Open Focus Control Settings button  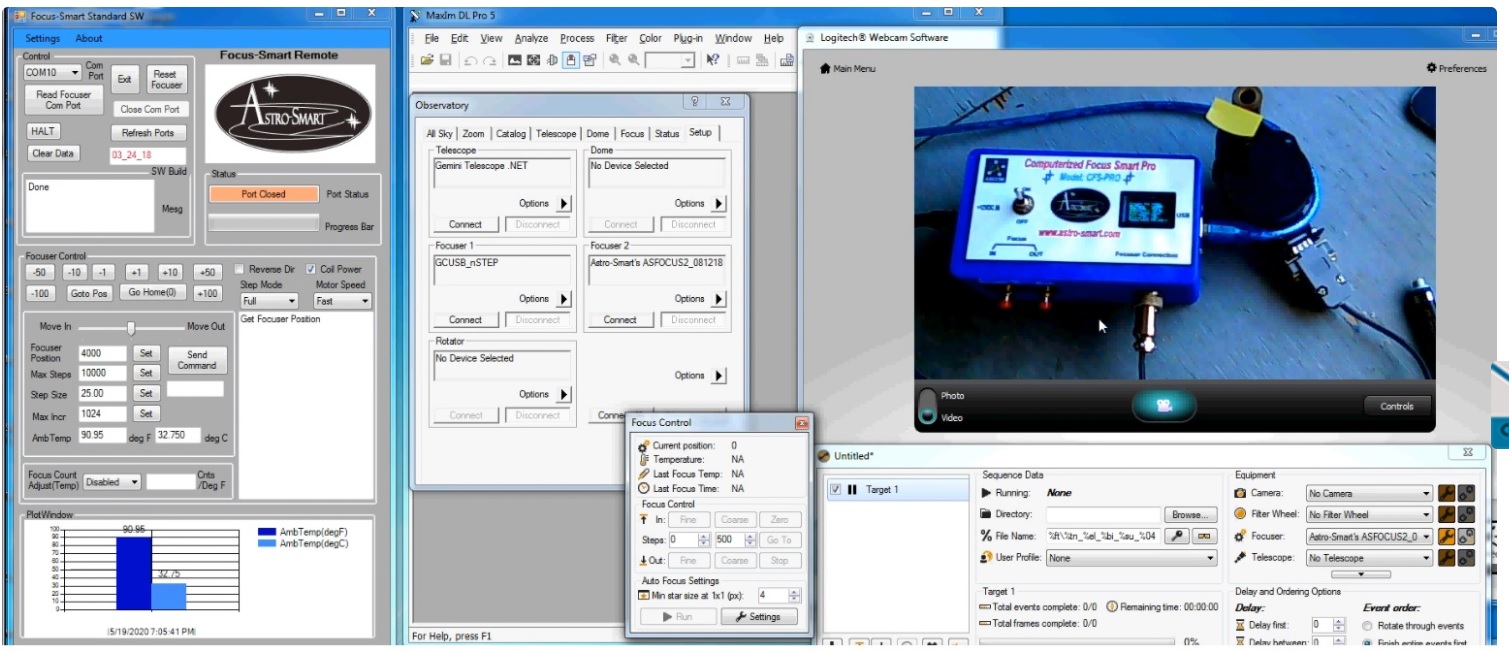[758, 617]
